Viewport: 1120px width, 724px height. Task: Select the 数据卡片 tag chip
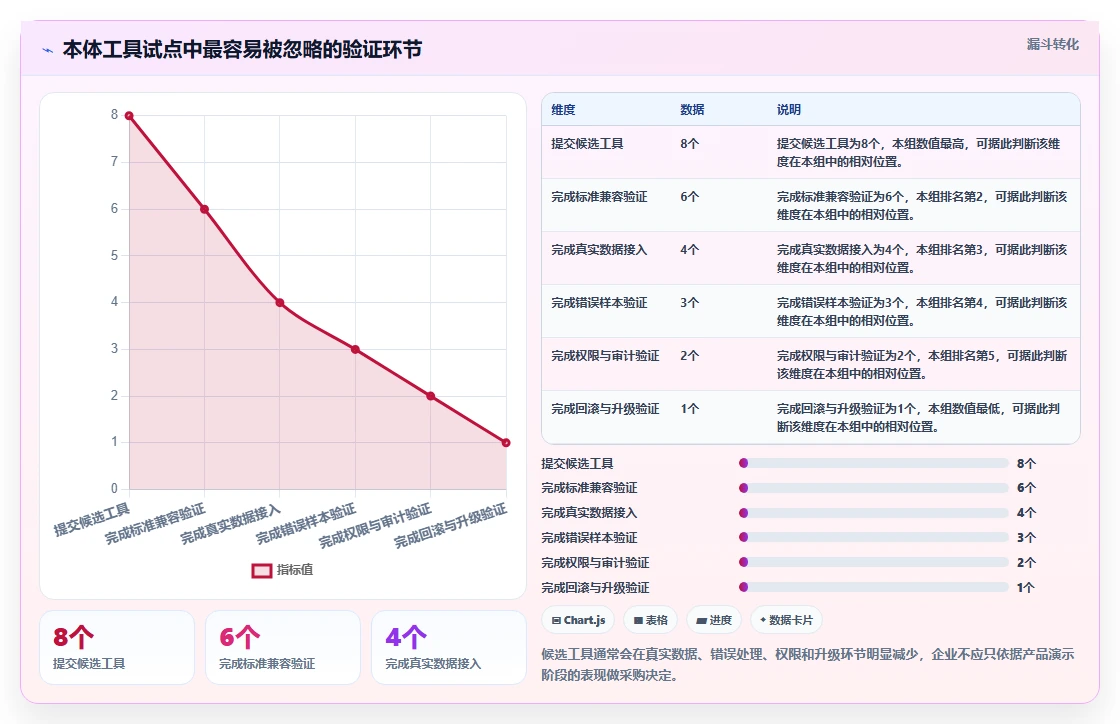pos(786,620)
